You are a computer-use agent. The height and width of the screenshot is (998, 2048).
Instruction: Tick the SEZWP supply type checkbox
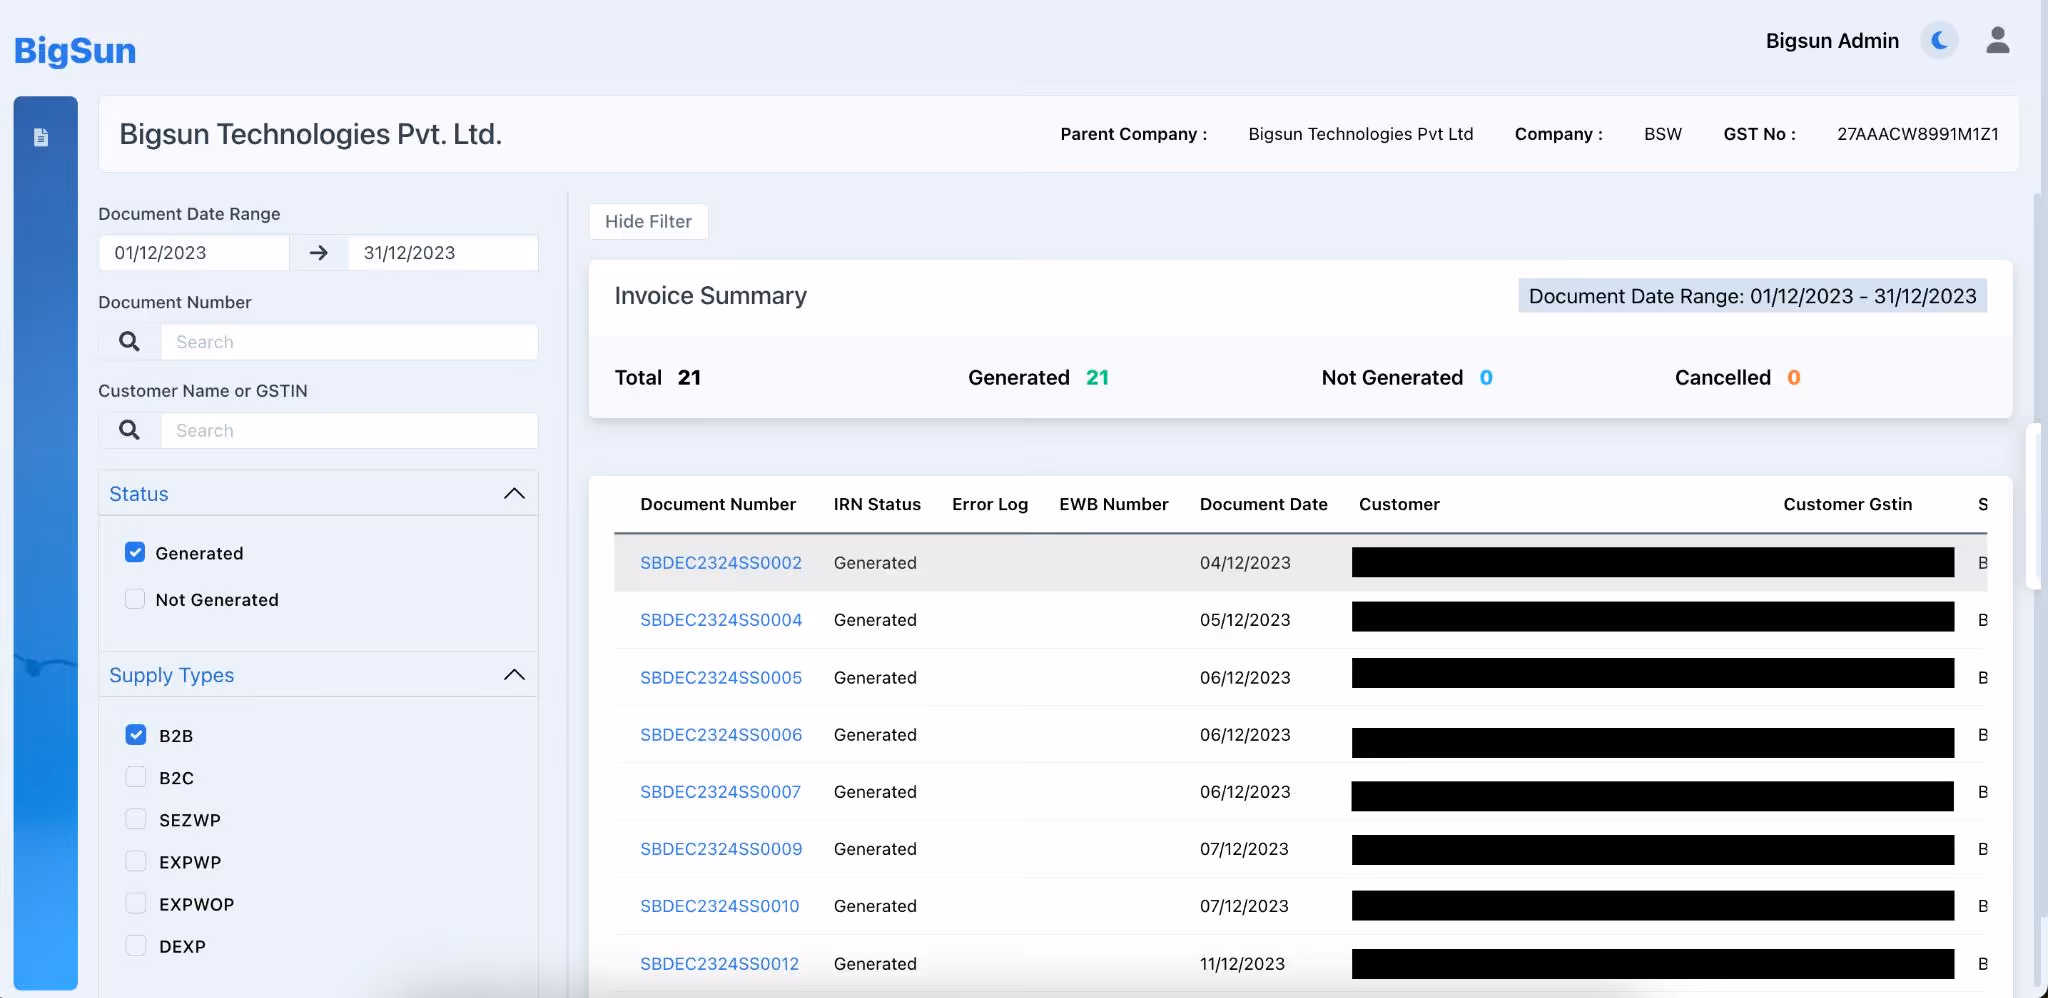pyautogui.click(x=136, y=819)
